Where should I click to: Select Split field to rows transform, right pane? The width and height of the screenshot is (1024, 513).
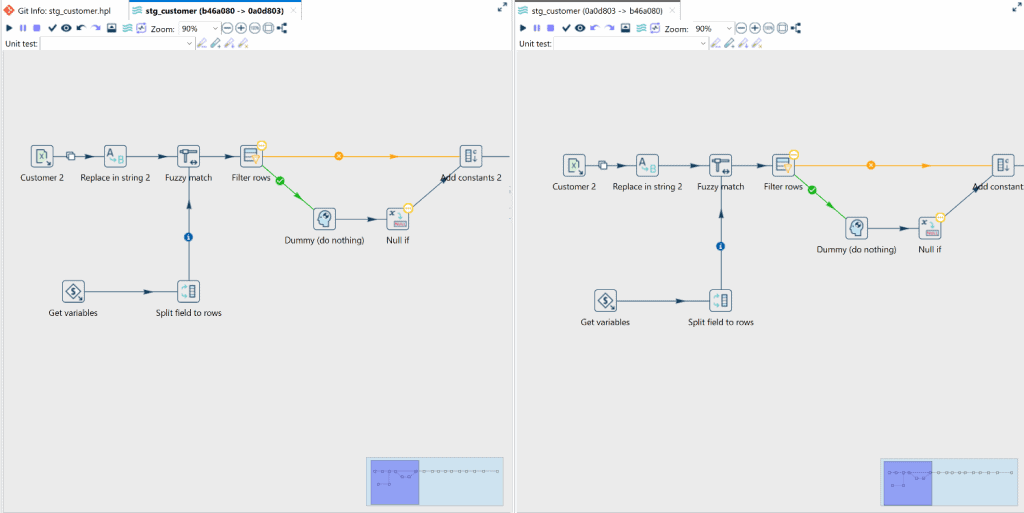click(x=721, y=301)
